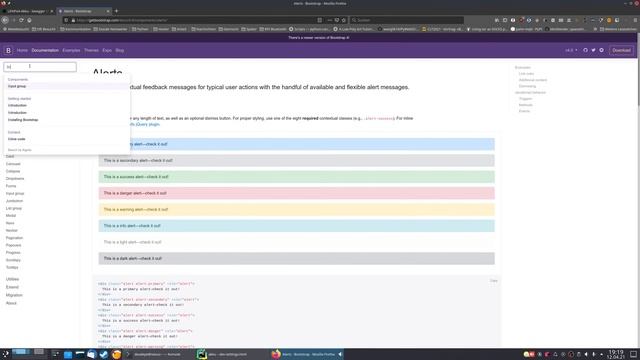Open the Themes nav link

click(x=91, y=51)
